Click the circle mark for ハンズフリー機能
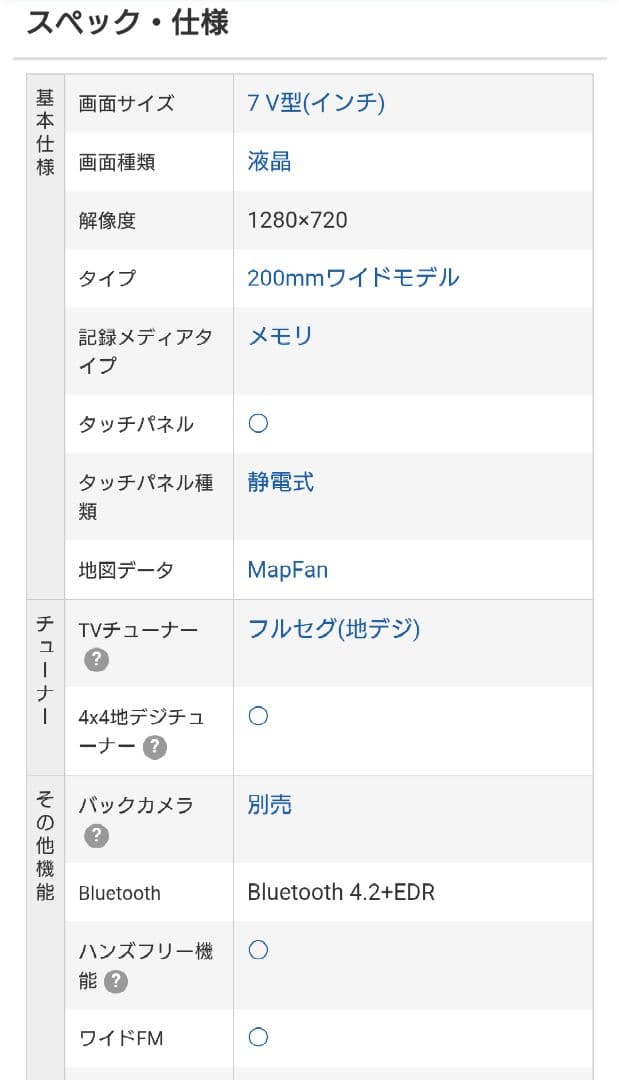 [x=258, y=950]
